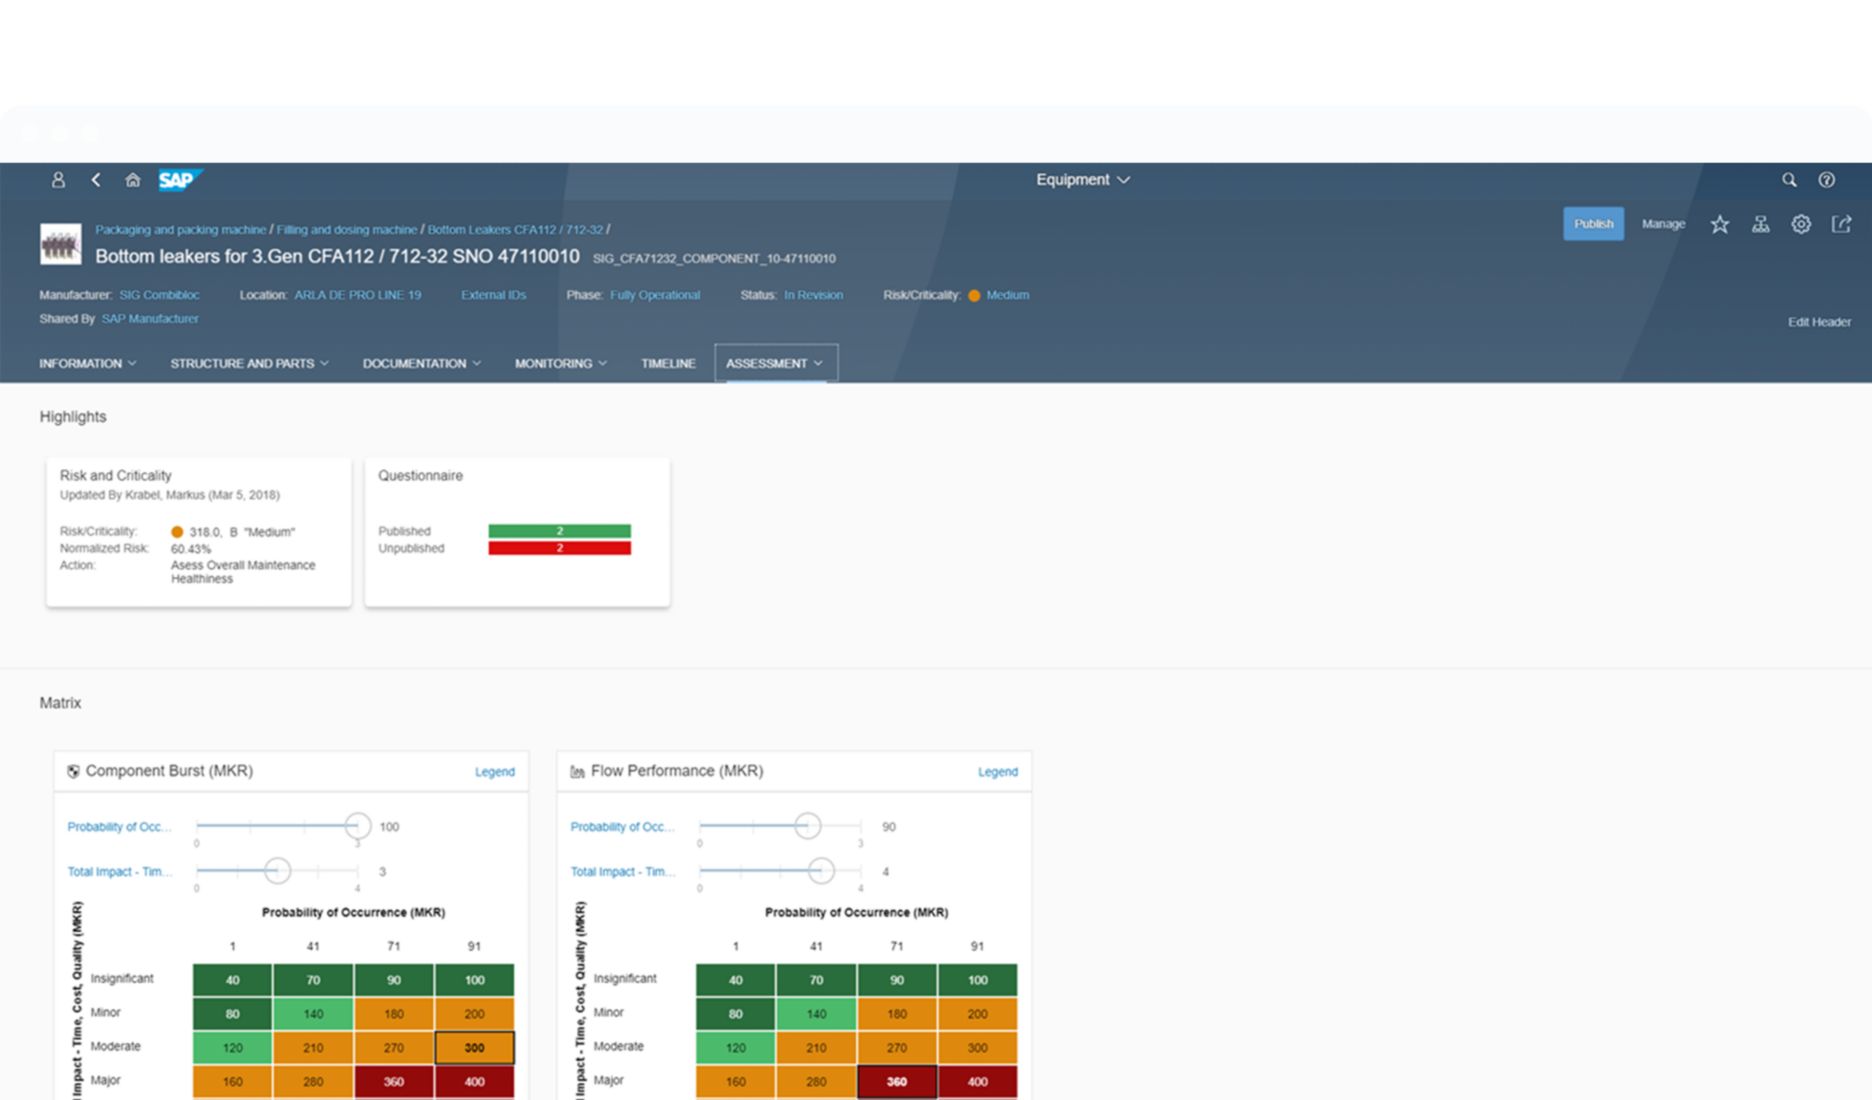Open the Legend for Flow Performance matrix
1872x1100 pixels.
997,771
